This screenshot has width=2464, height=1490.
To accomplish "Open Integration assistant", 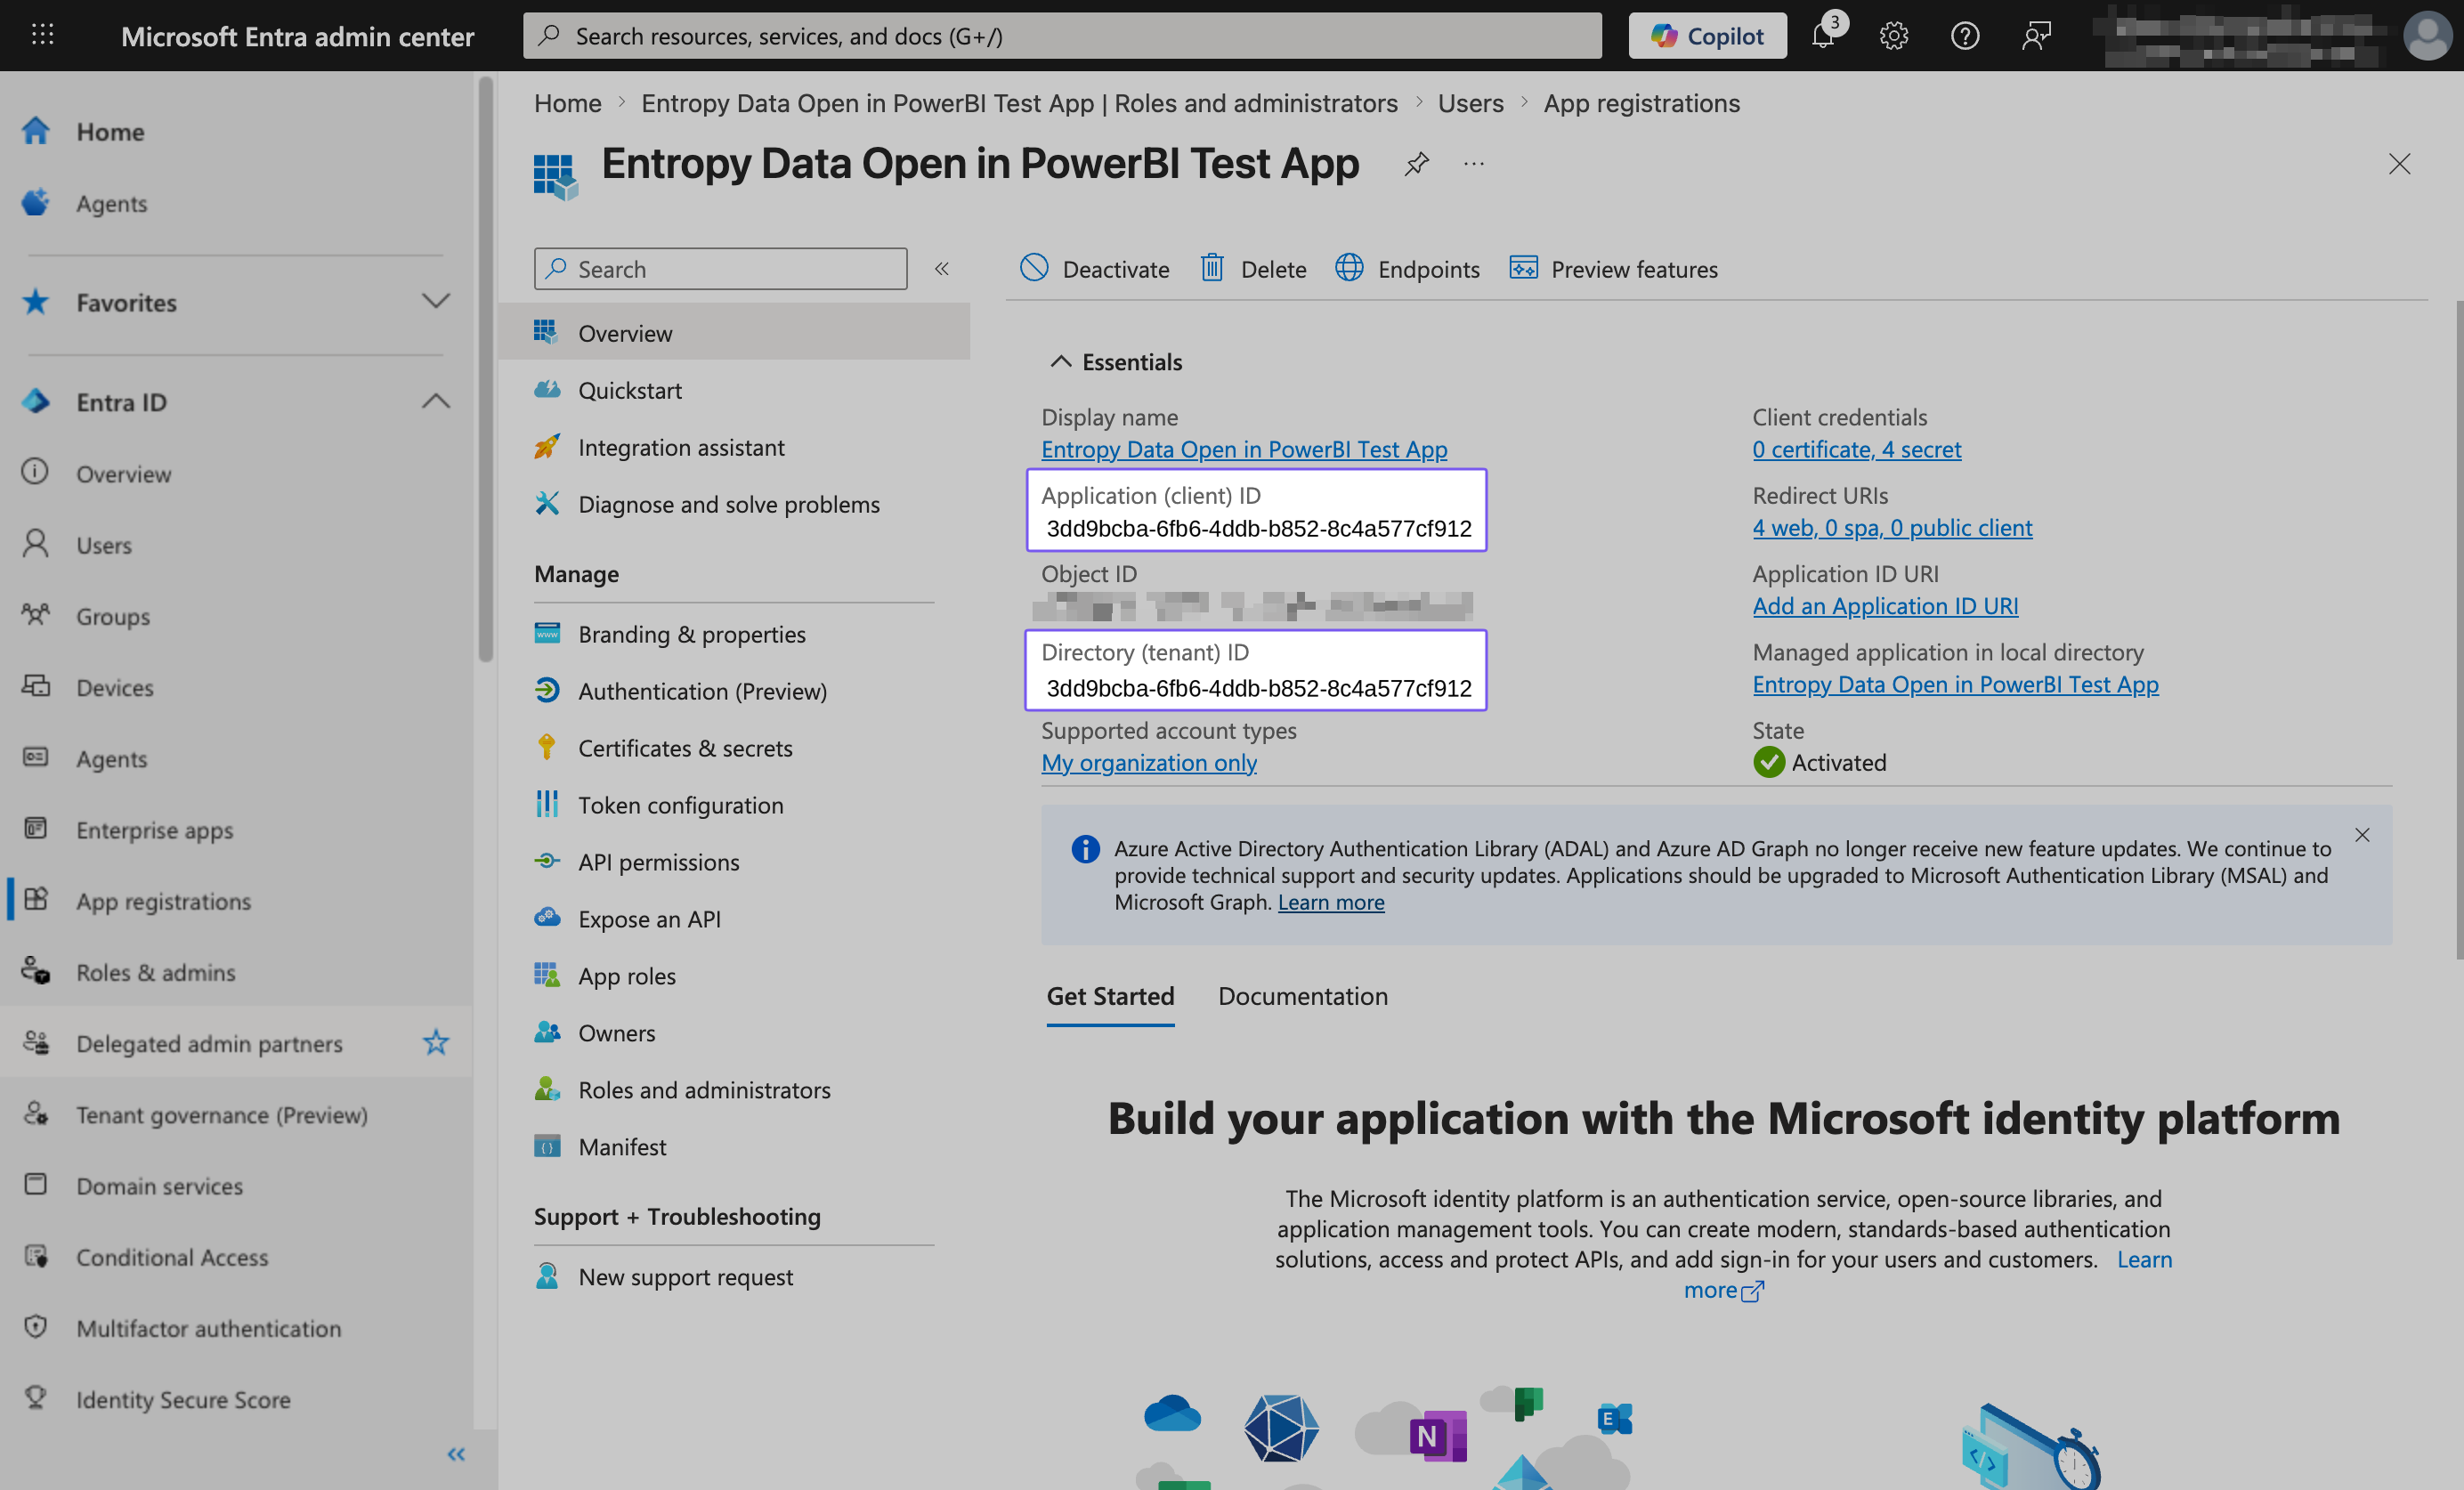I will coord(681,446).
